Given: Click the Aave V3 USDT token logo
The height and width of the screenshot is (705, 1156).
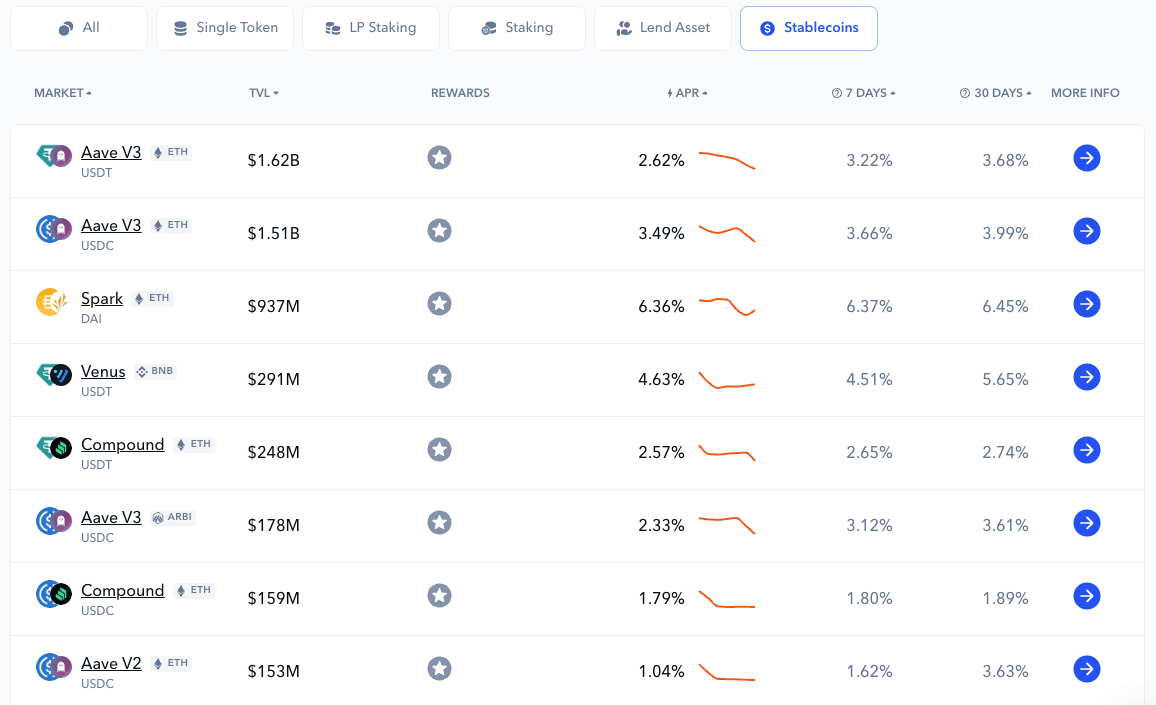Looking at the screenshot, I should click(x=54, y=156).
